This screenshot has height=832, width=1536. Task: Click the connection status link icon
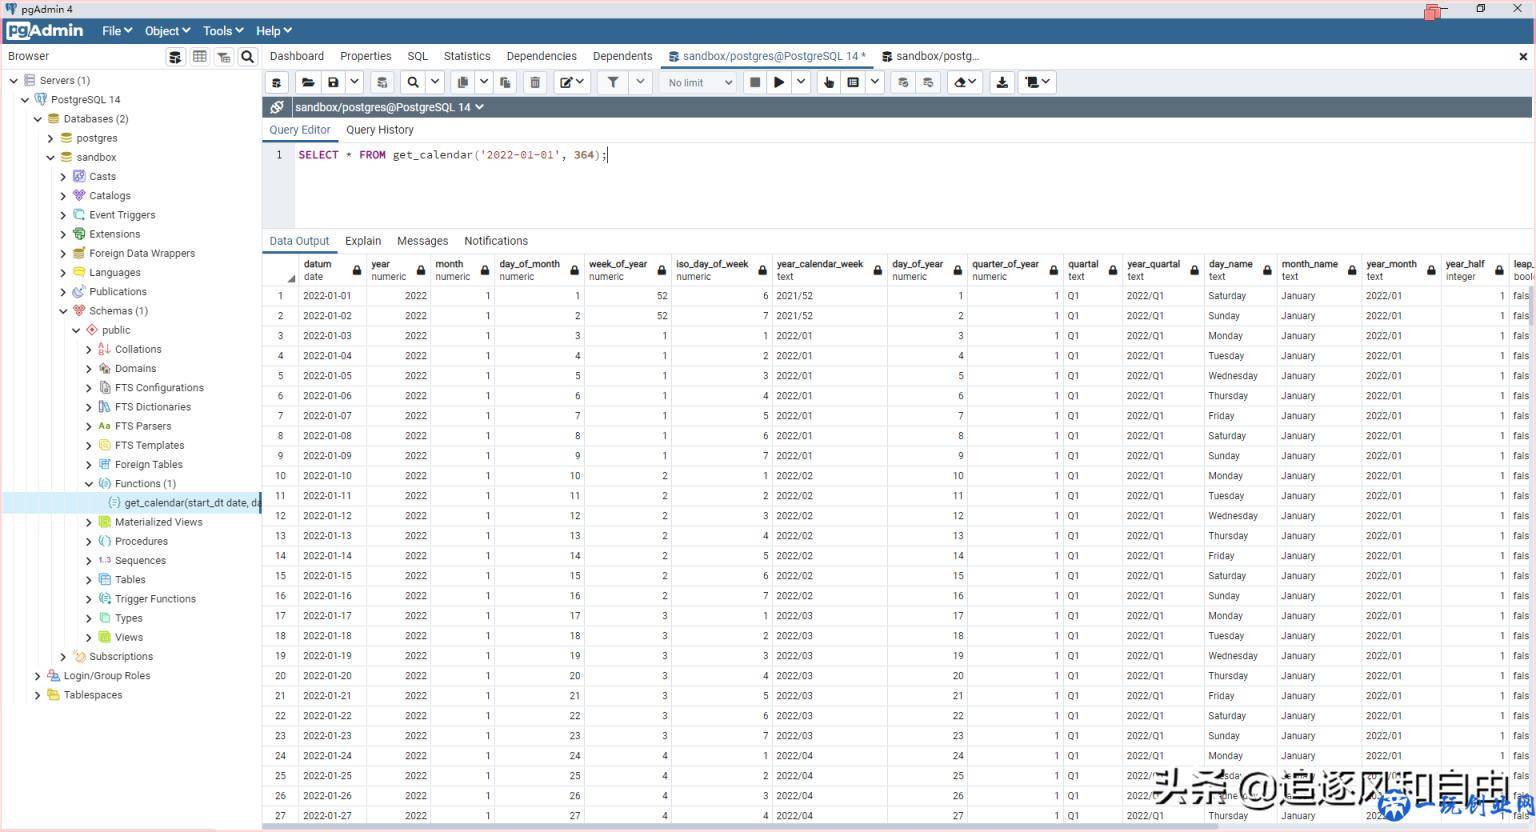coord(277,107)
